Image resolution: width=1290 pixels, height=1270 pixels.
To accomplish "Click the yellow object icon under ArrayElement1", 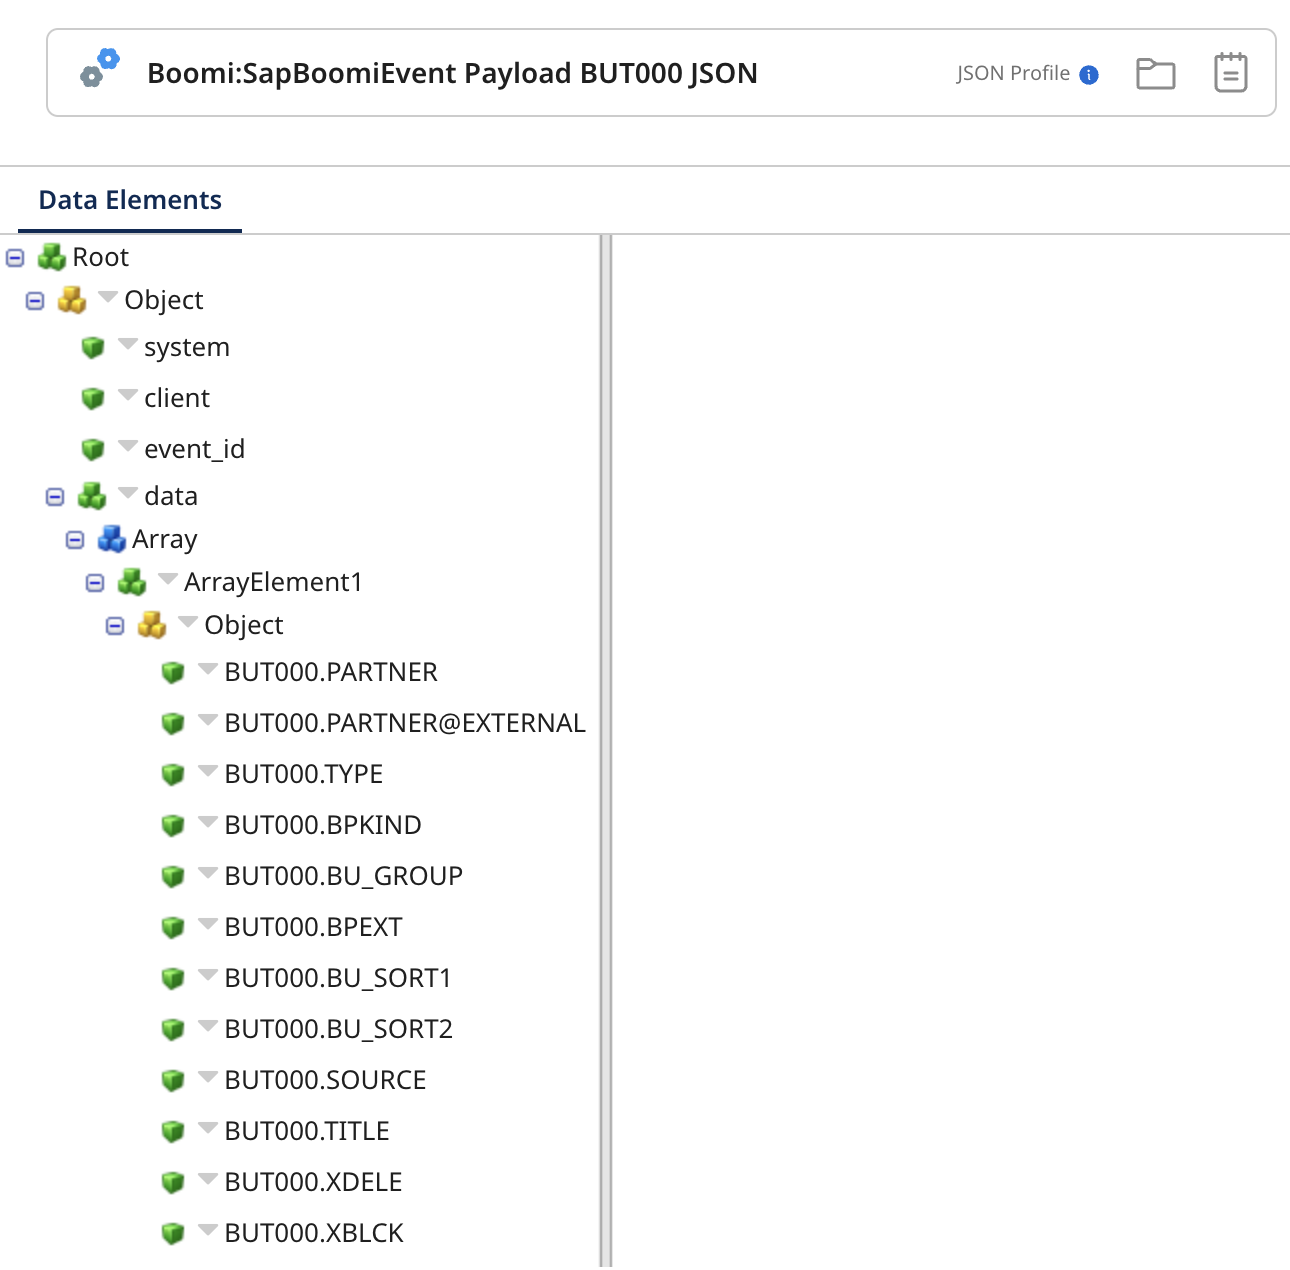I will pos(151,624).
